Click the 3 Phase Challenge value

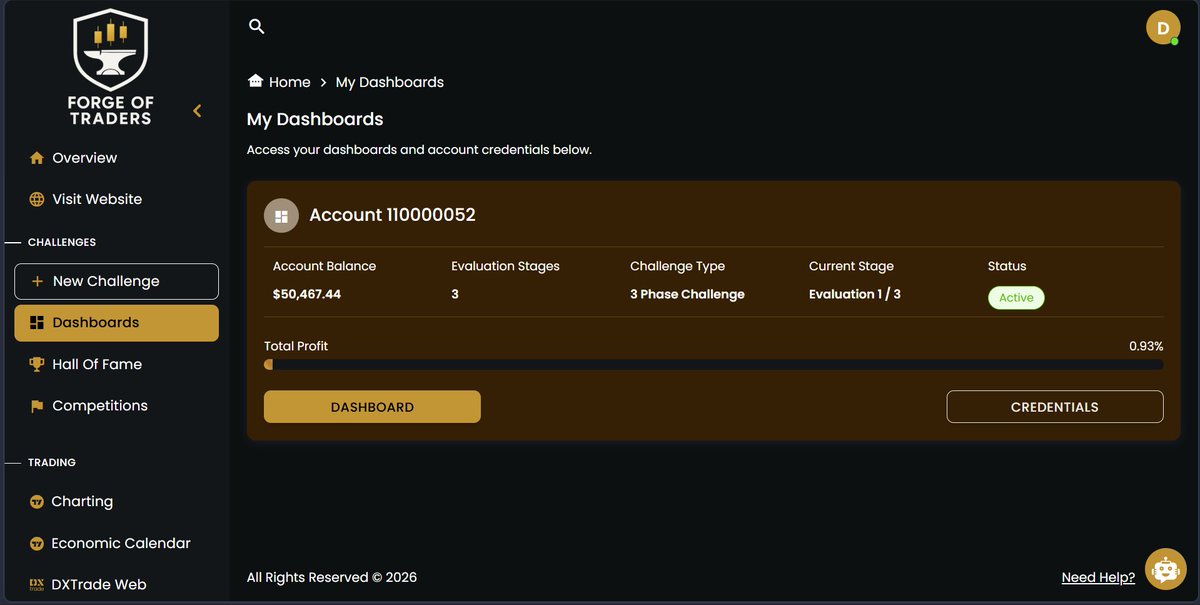coord(687,294)
